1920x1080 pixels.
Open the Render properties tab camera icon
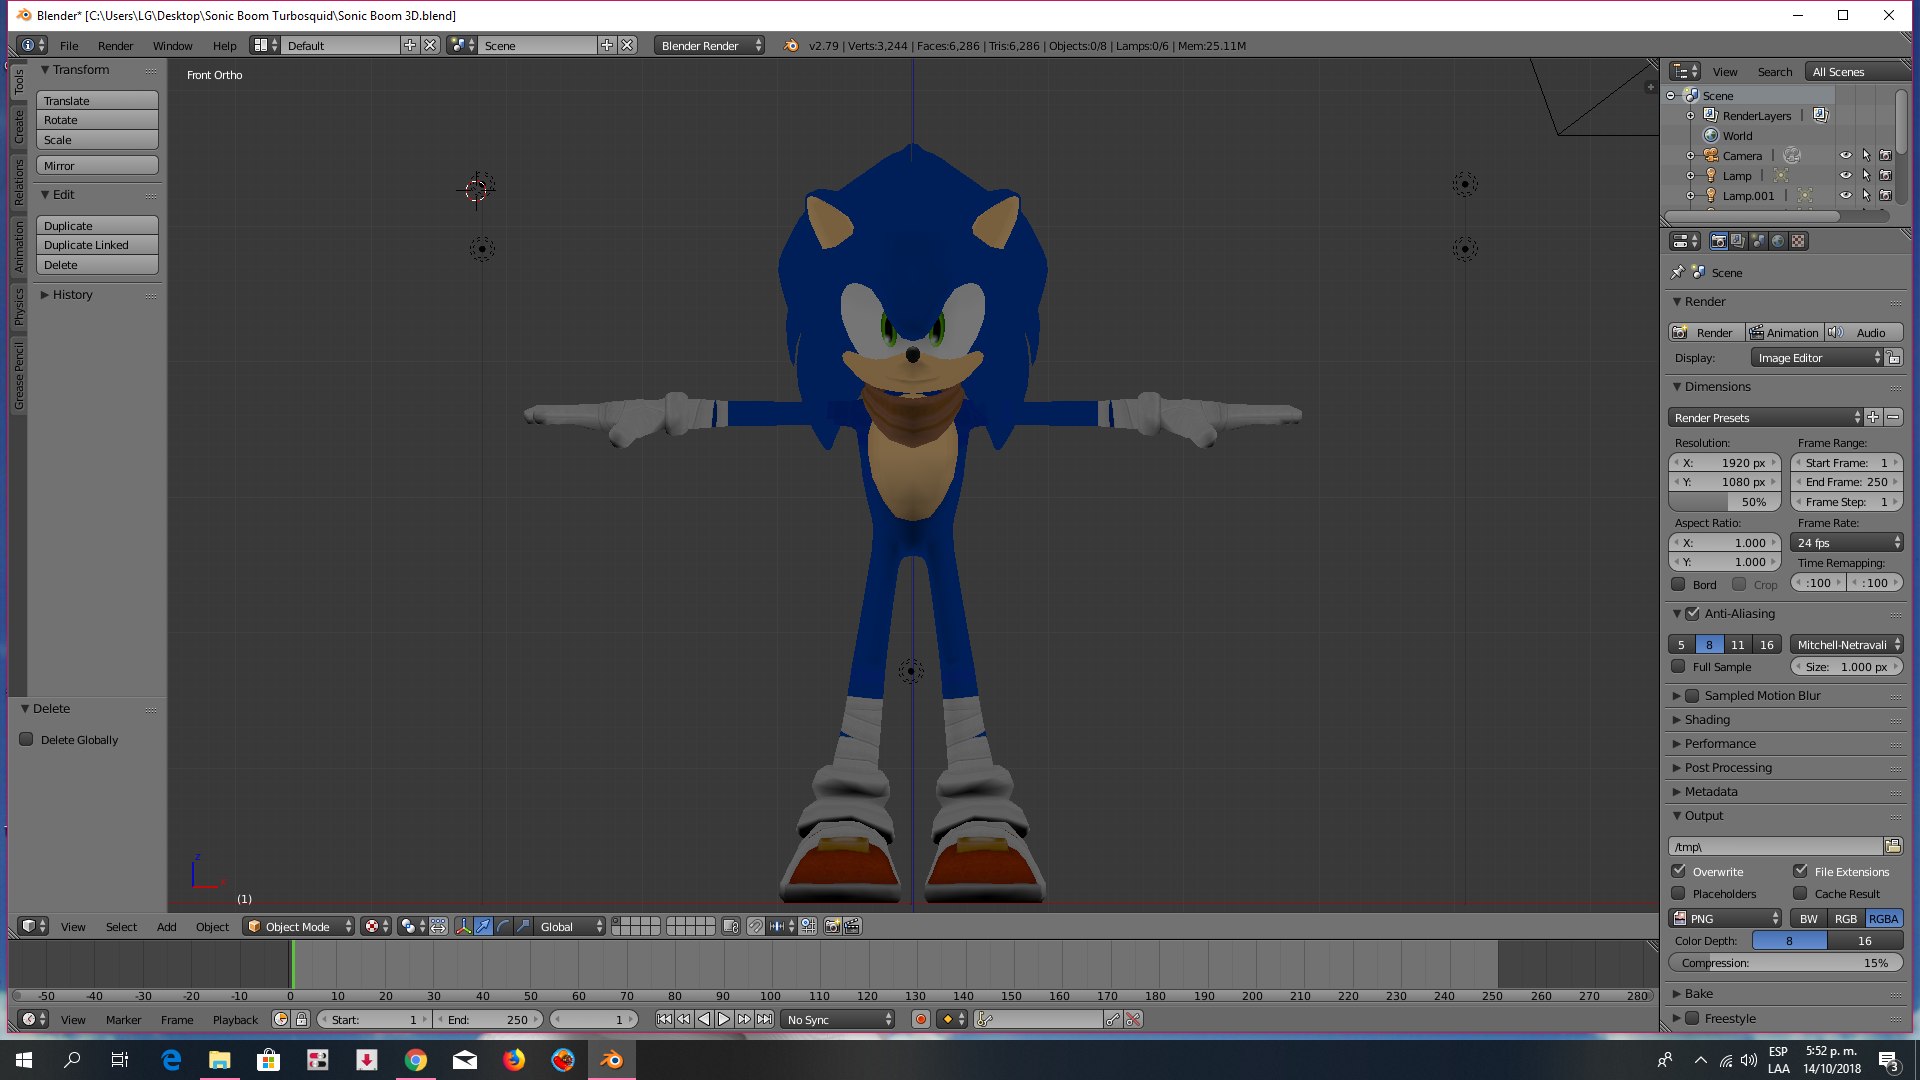[1718, 241]
